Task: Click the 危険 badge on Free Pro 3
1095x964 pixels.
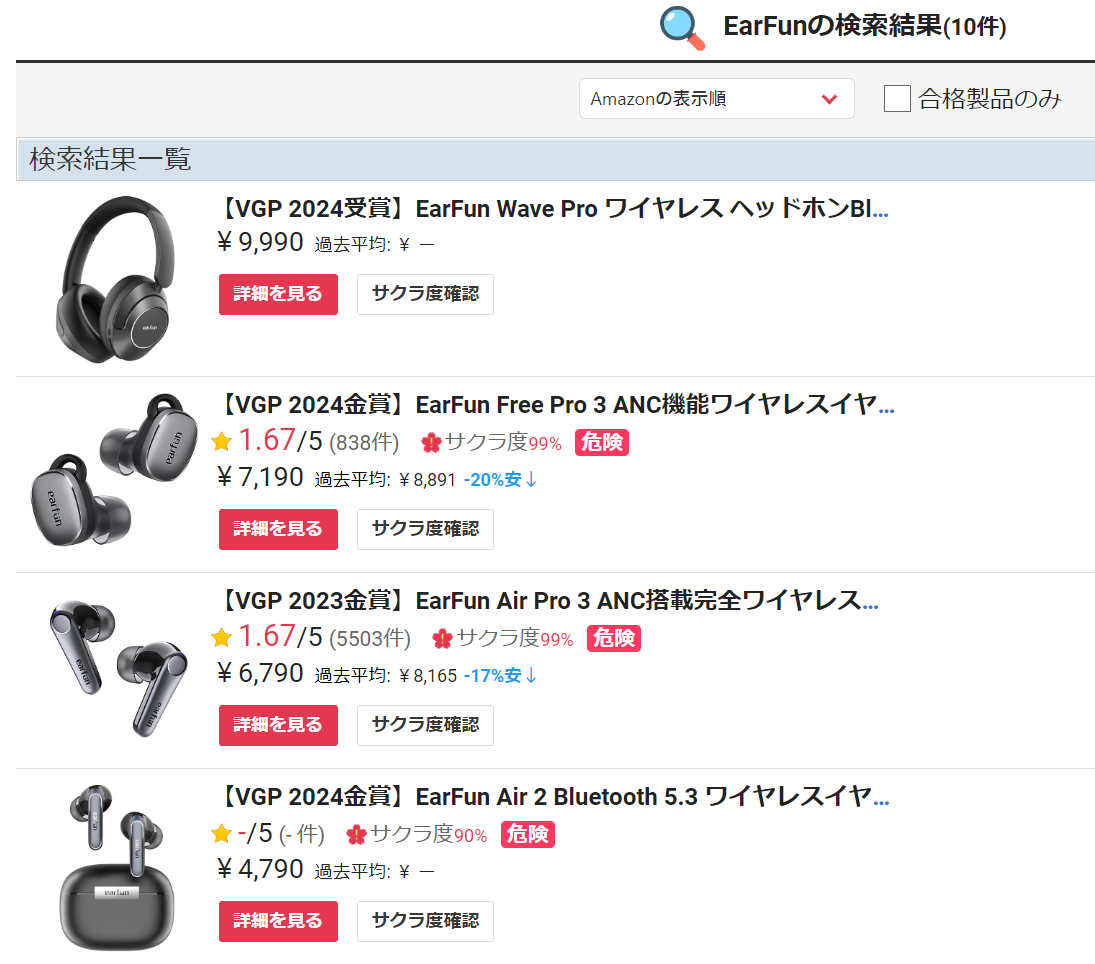Action: click(x=602, y=442)
